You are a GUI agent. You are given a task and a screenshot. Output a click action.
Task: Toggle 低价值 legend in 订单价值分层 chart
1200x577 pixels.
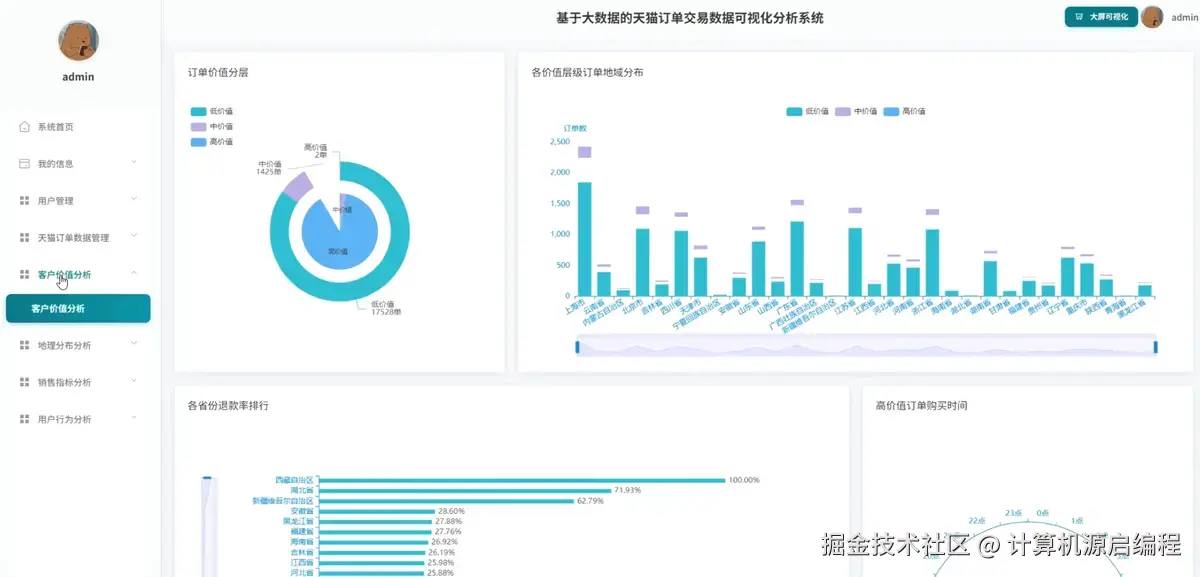click(x=211, y=111)
